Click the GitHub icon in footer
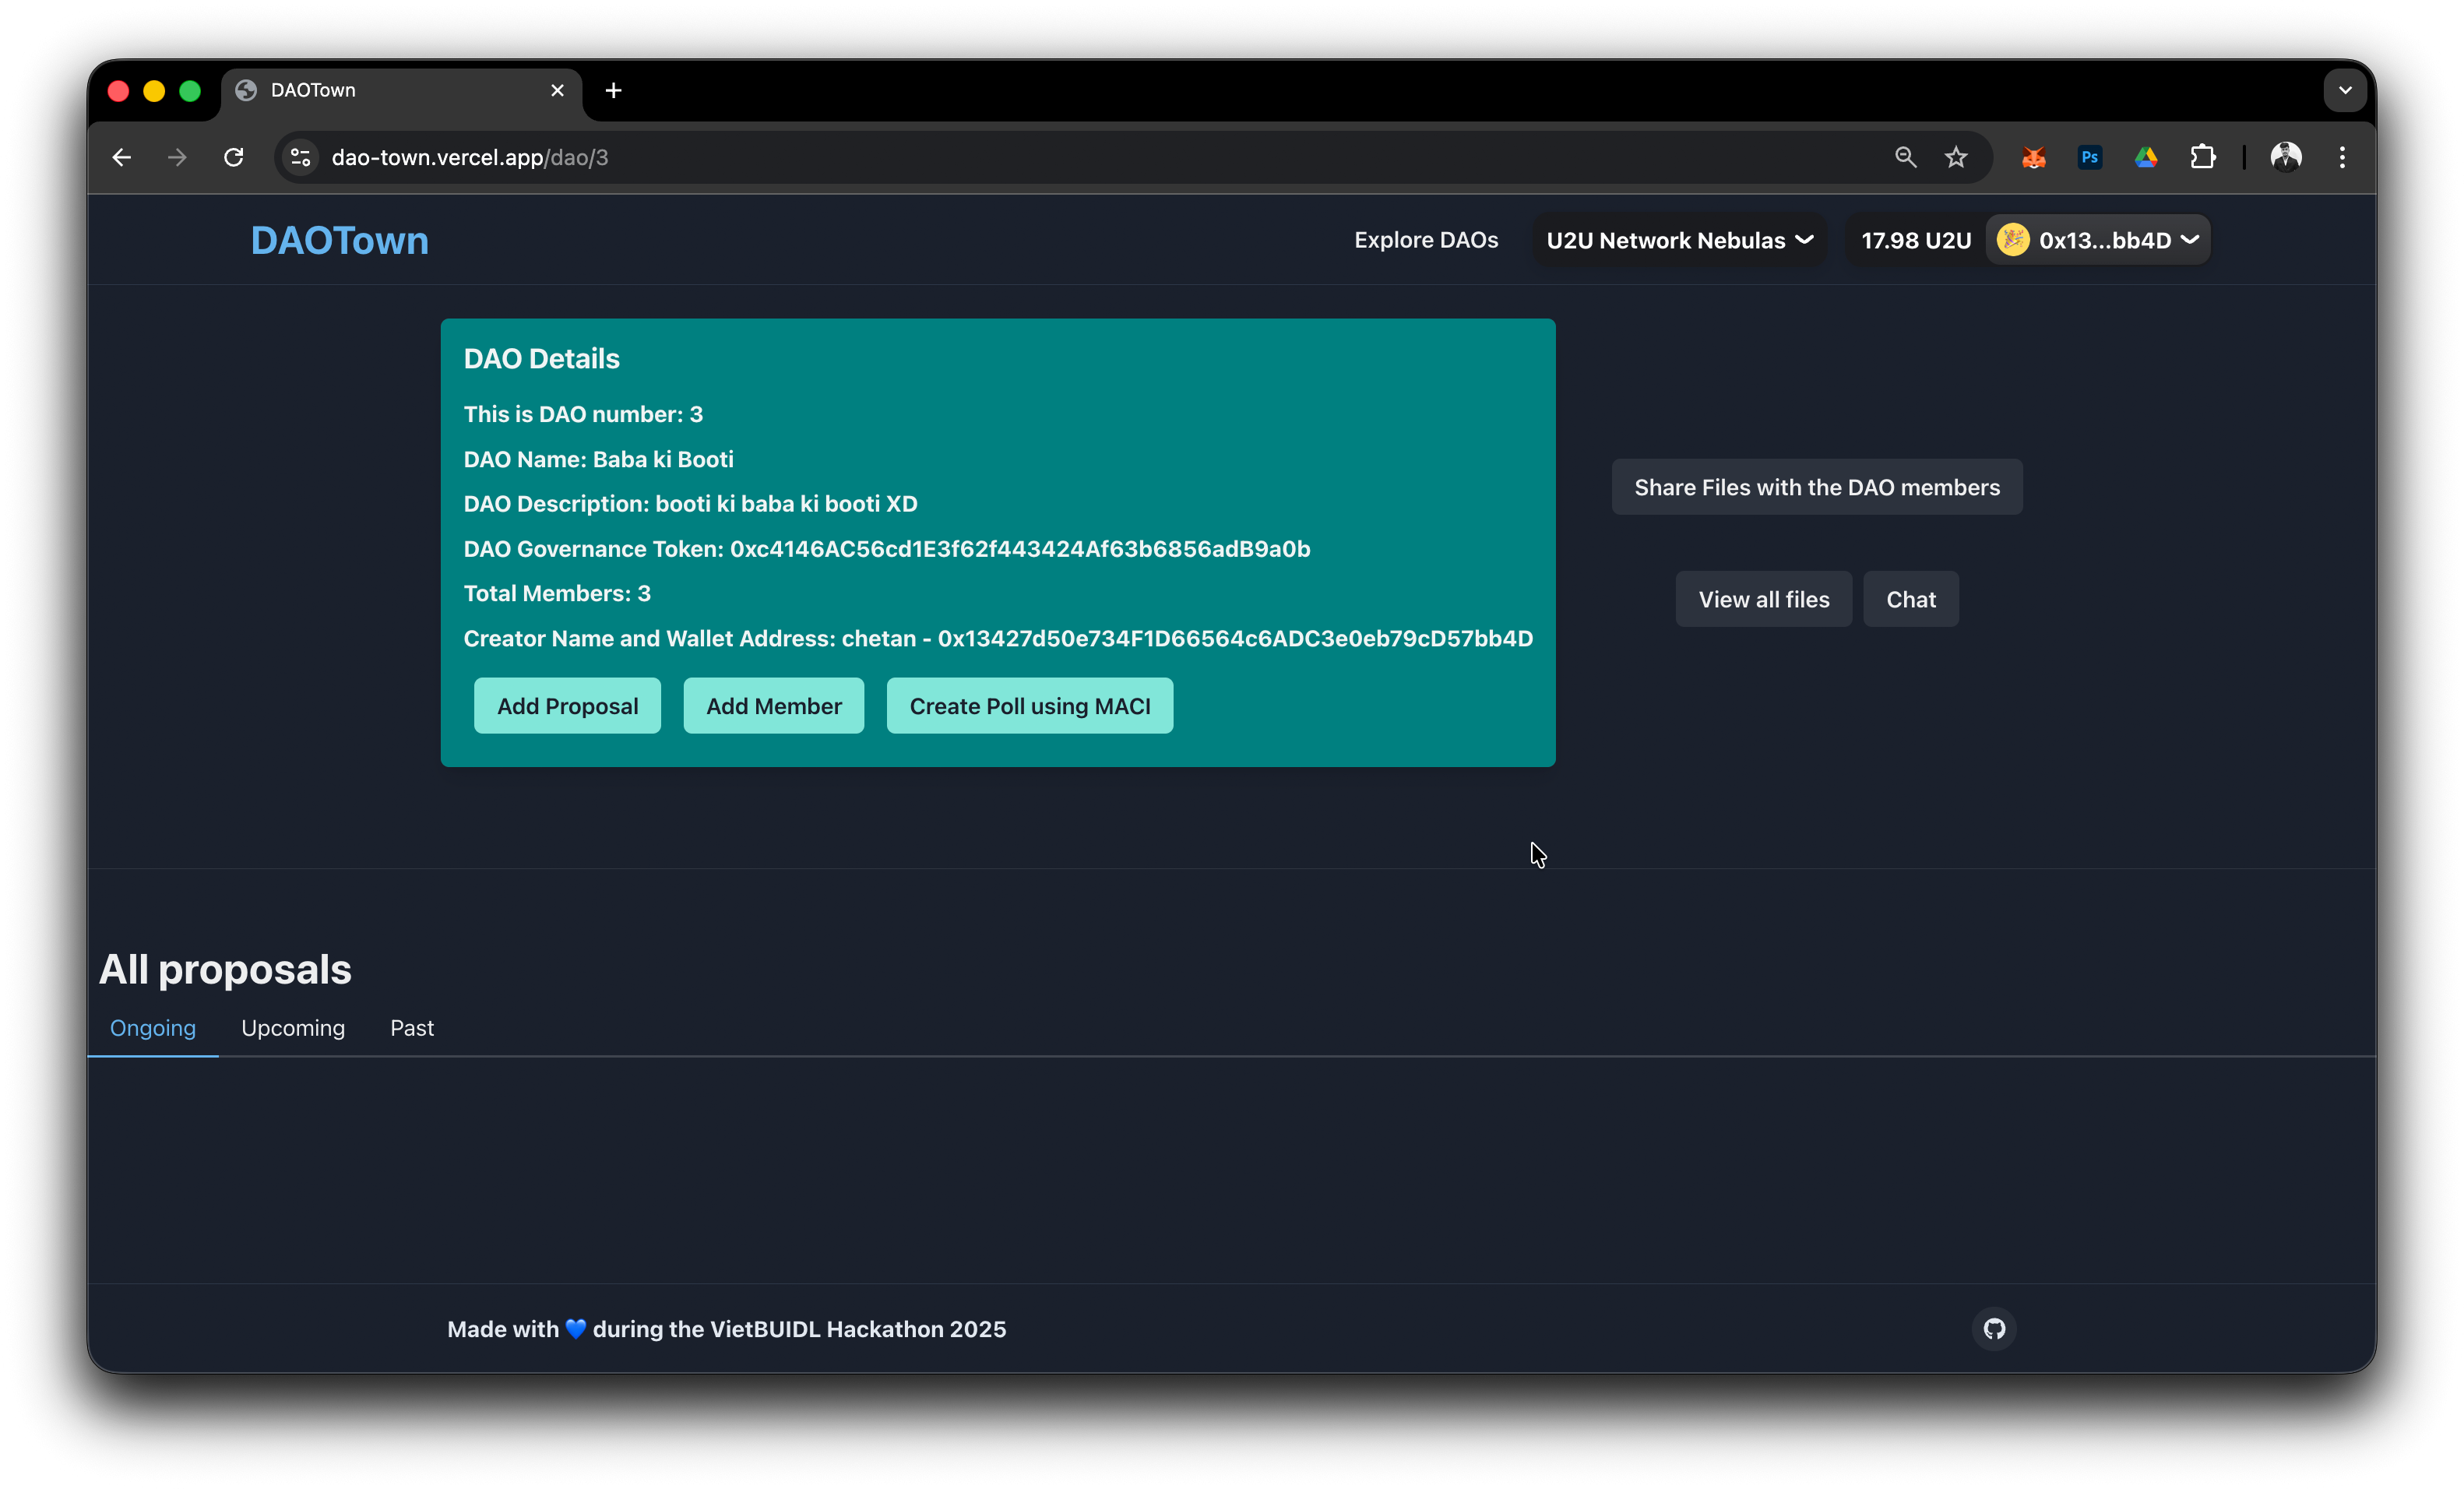Screen dimensions: 2464x1489 pyautogui.click(x=1994, y=1329)
